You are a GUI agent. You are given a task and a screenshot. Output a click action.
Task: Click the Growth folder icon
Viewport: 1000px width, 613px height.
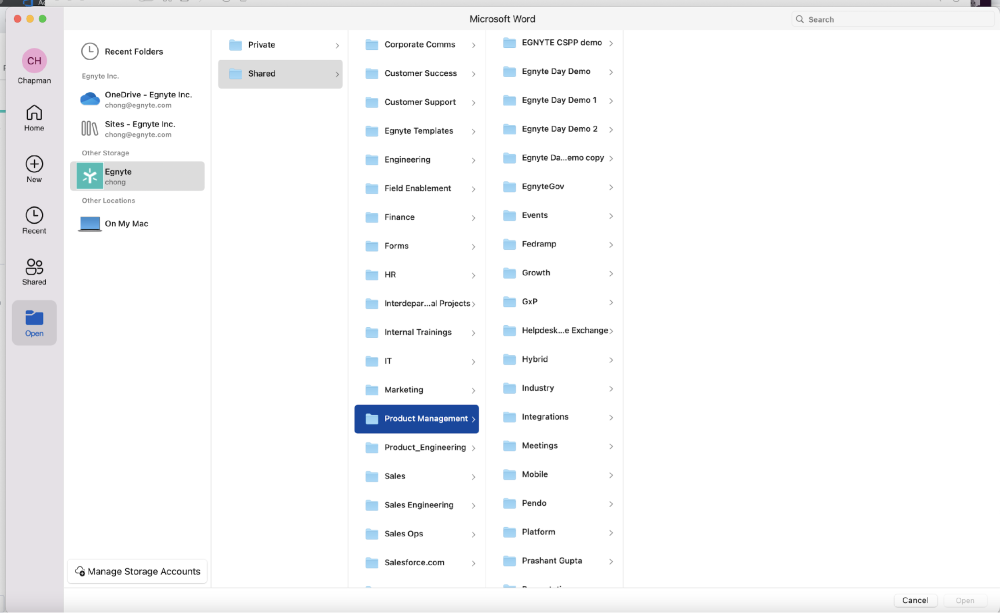510,272
